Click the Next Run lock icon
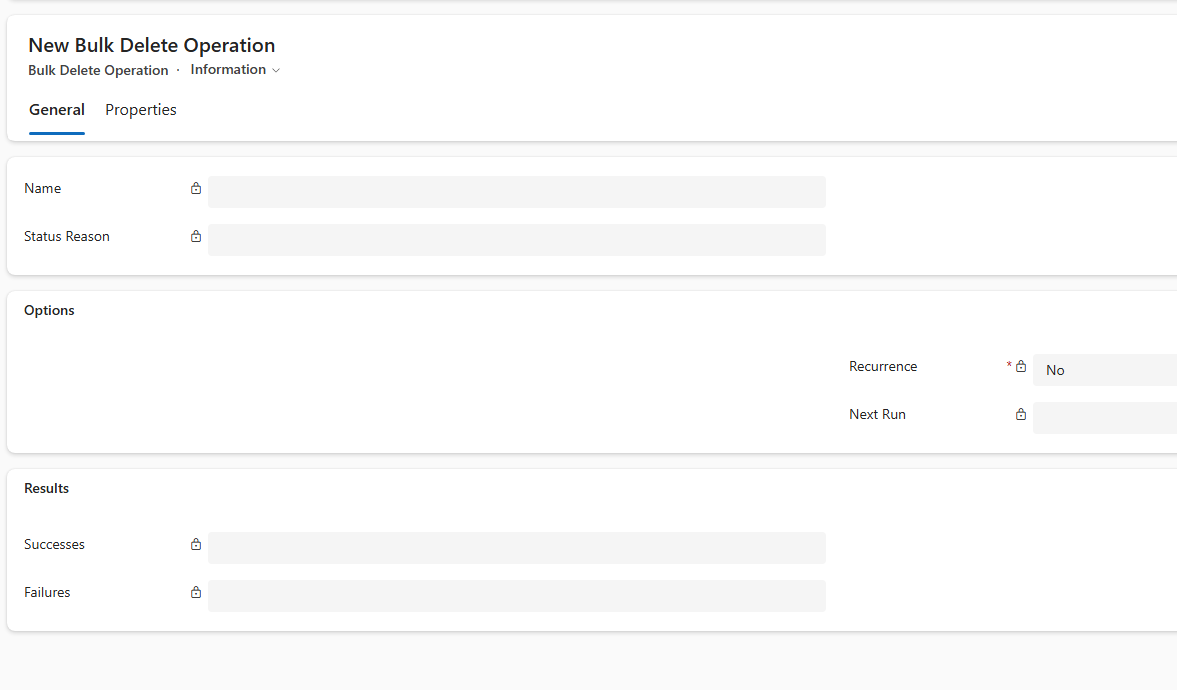 coord(1021,415)
